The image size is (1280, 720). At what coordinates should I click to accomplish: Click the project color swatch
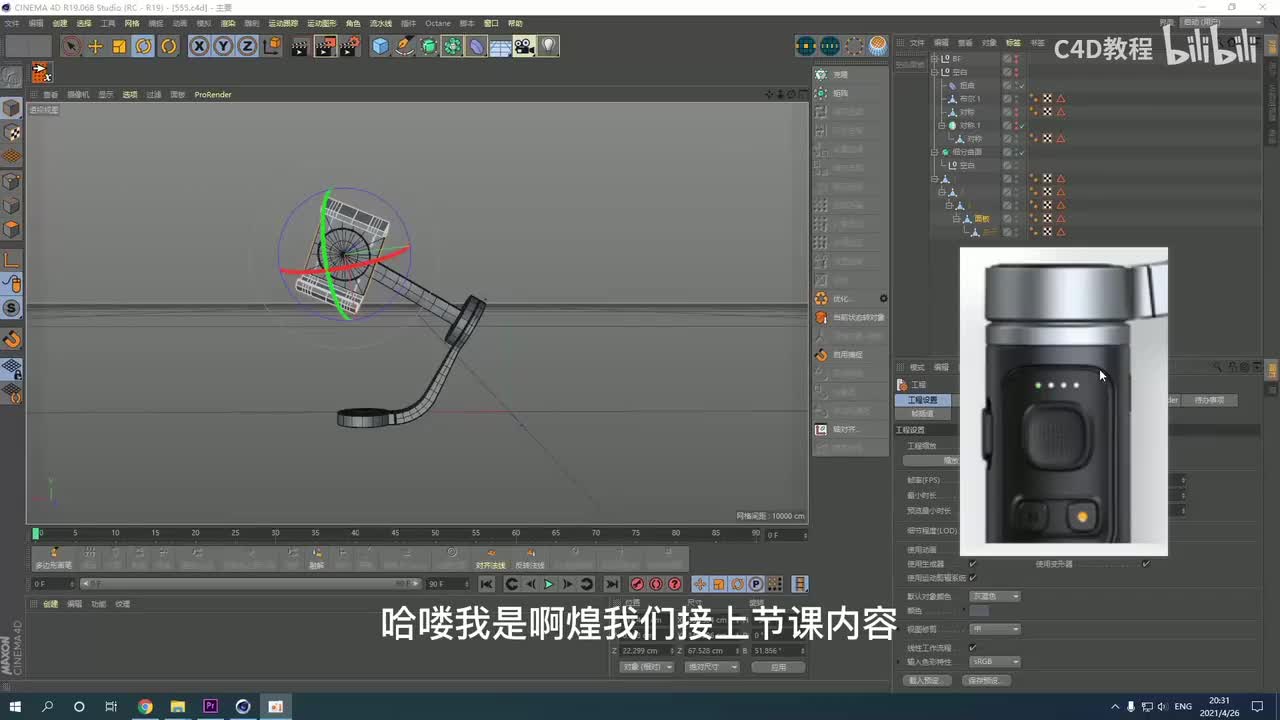(x=980, y=611)
